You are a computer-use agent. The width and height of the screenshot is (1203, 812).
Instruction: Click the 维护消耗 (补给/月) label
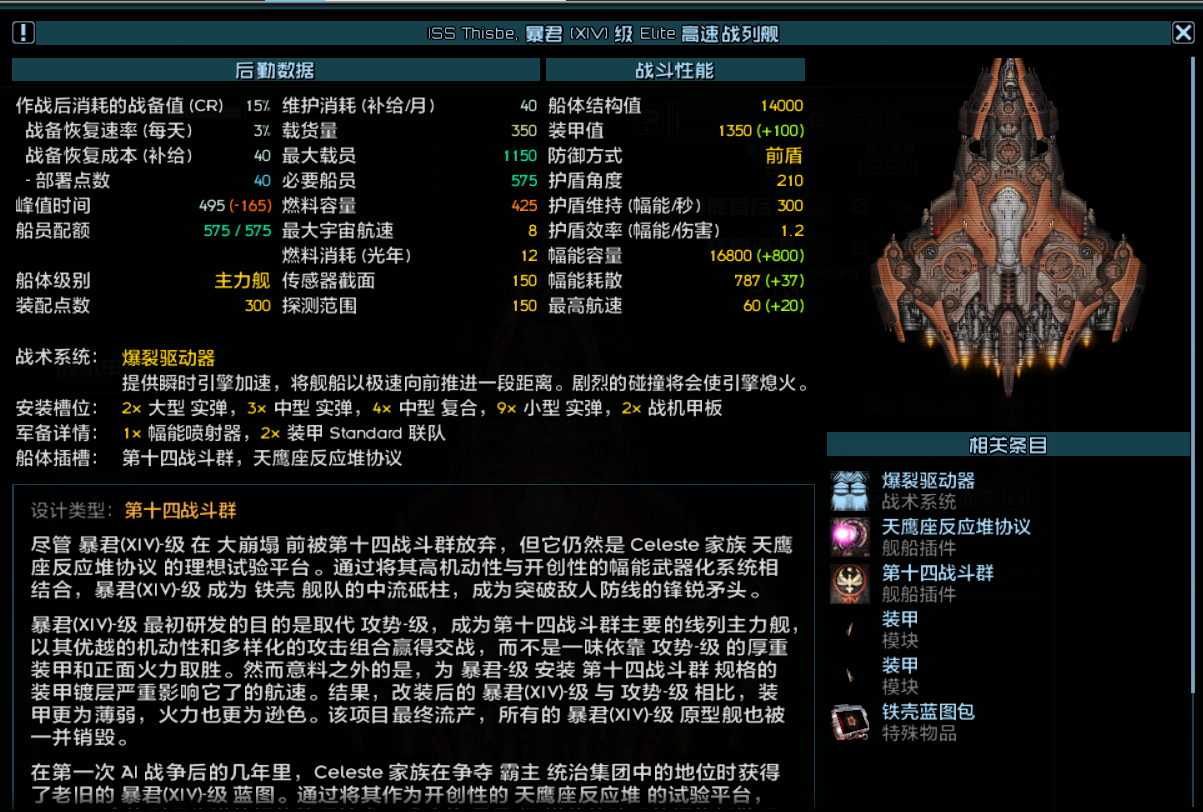point(359,106)
